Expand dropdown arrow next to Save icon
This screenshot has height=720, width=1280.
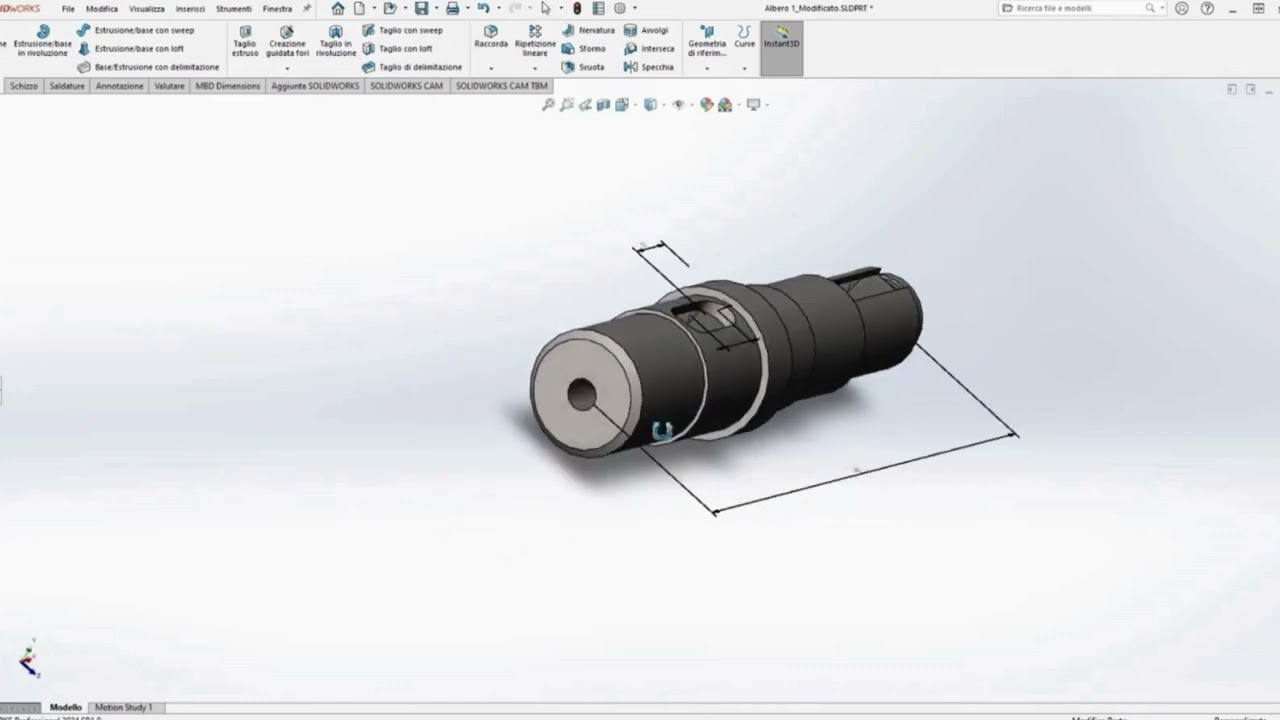point(436,8)
